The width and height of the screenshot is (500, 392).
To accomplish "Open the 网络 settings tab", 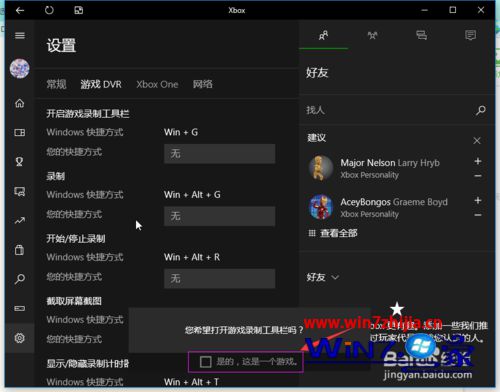I will [203, 84].
